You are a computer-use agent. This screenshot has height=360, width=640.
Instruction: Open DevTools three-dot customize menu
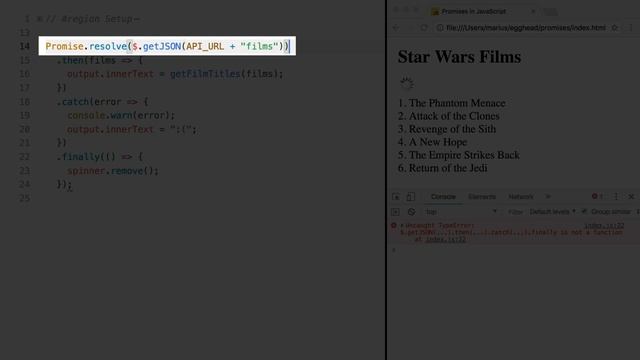616,197
